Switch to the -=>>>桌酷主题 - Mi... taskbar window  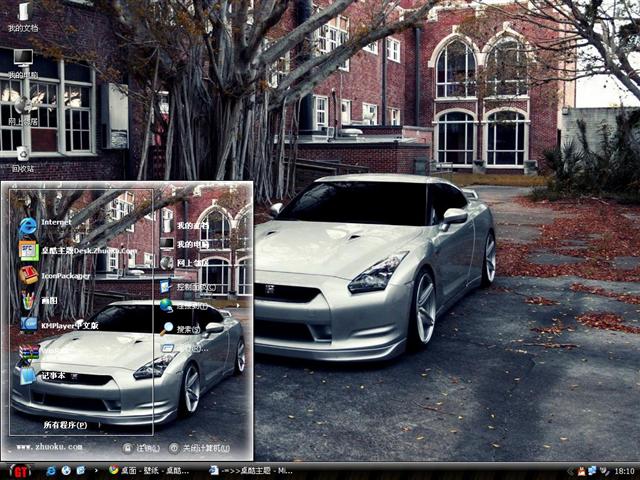pos(251,471)
